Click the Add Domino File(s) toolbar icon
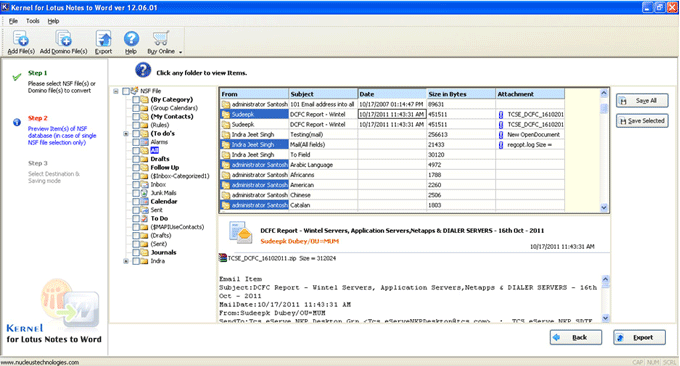The image size is (680, 366). pos(64,39)
